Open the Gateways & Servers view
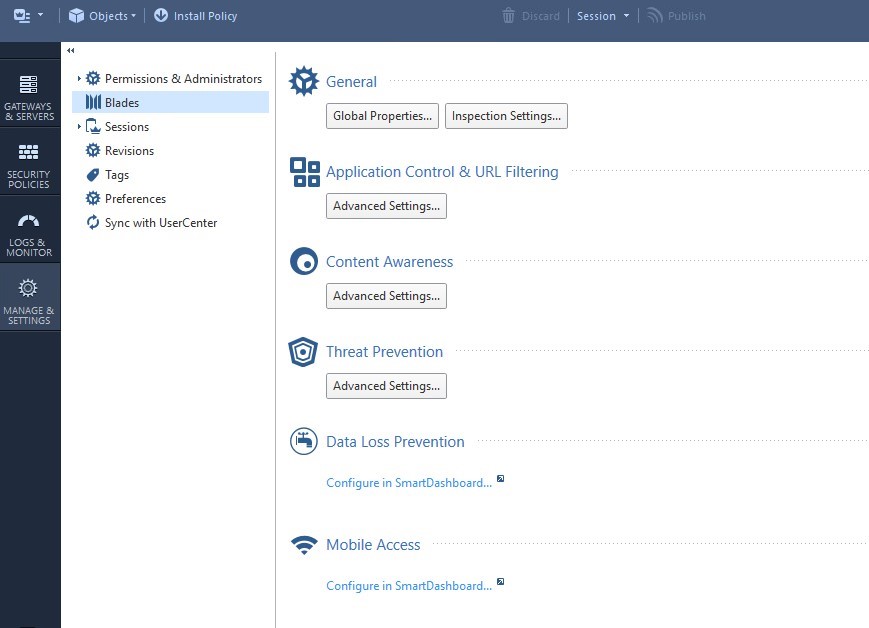869x628 pixels. pos(29,97)
